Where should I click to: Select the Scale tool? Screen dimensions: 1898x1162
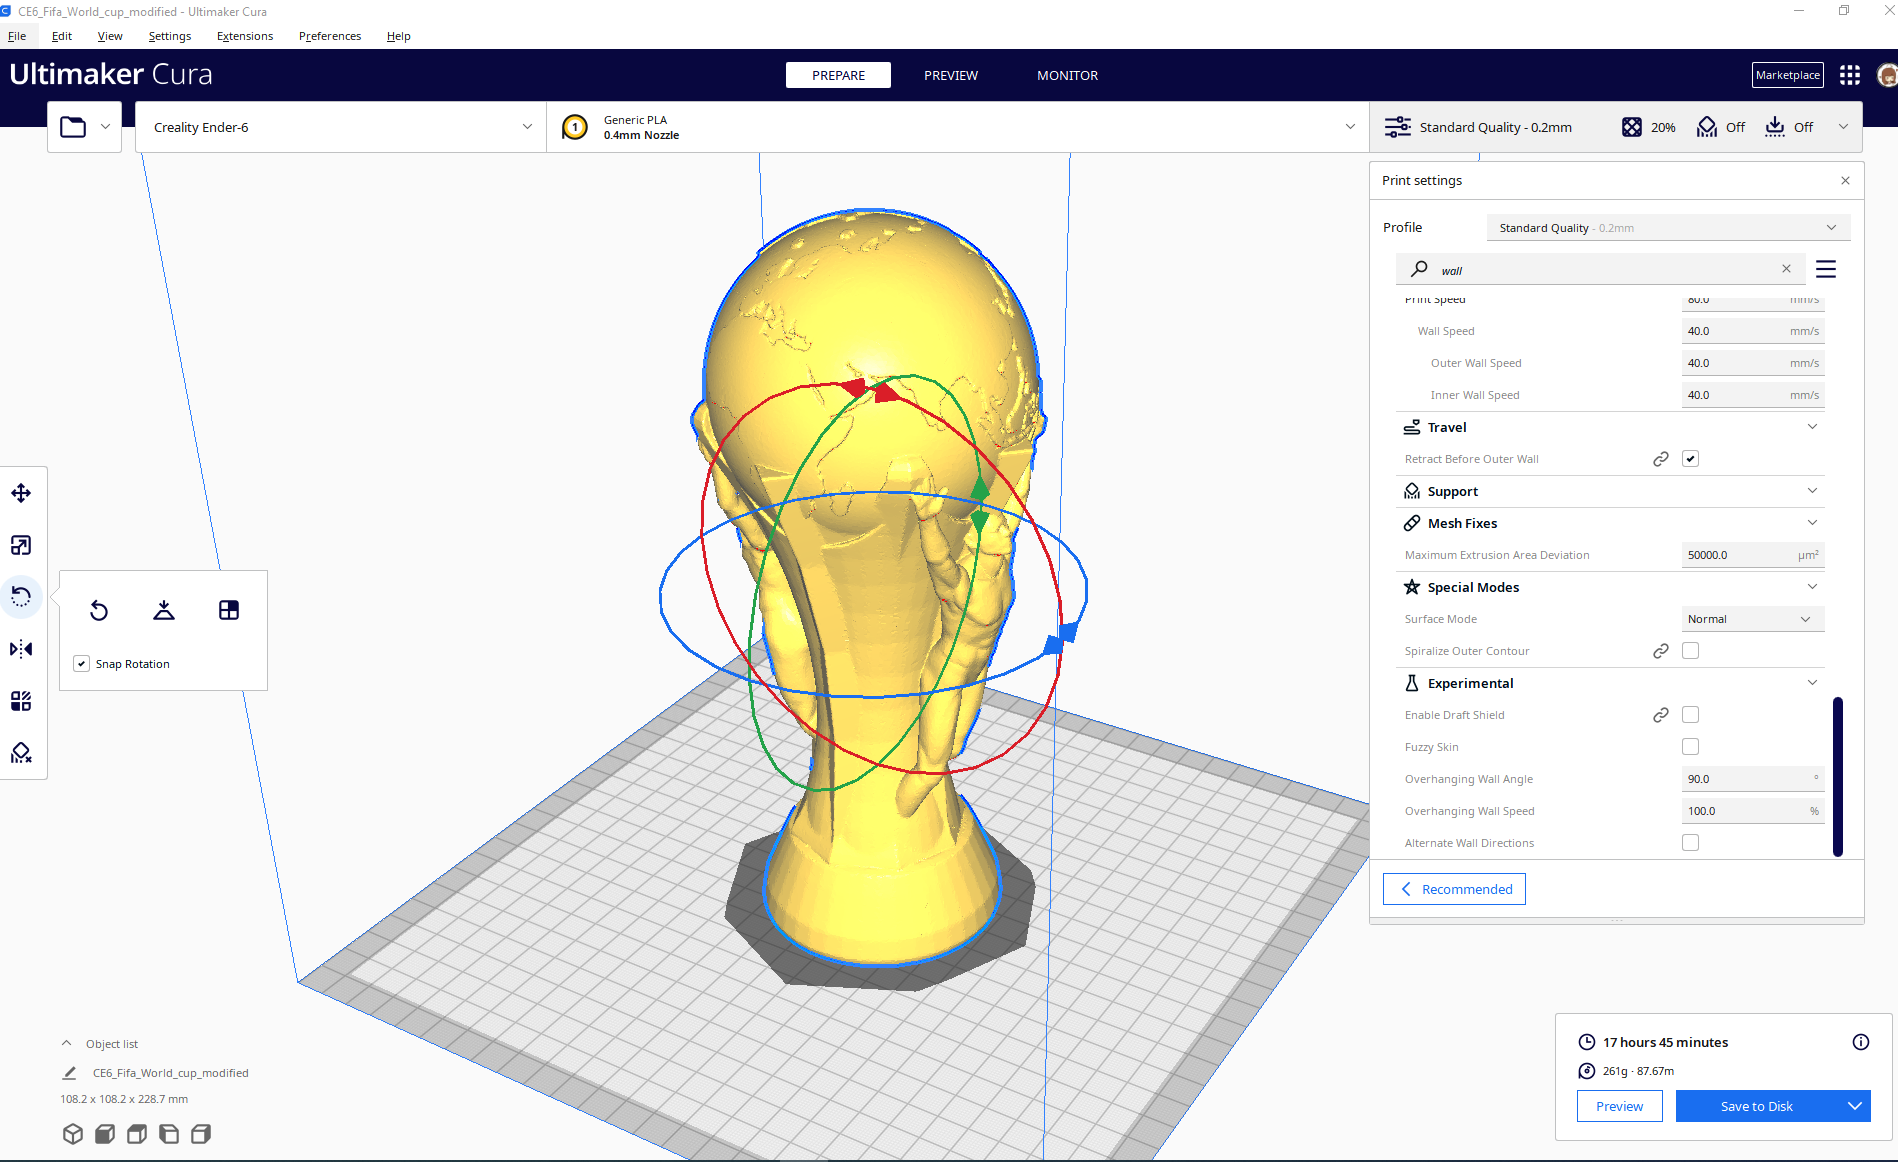click(x=20, y=545)
